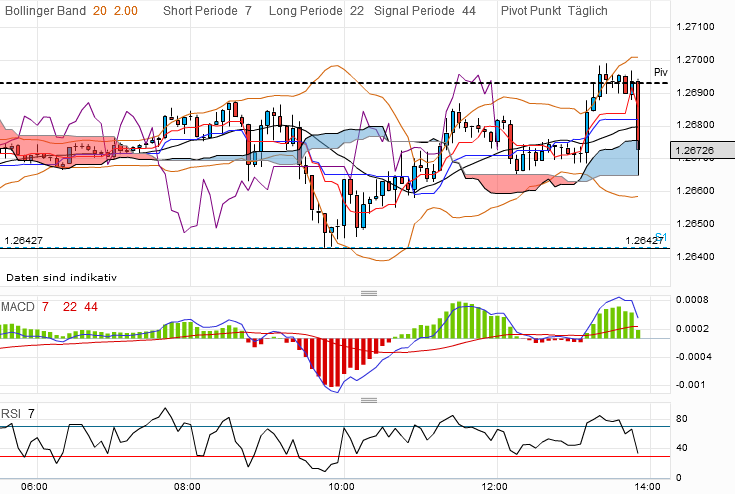Click the 06:00 time axis label
Viewport: 735px width, 494px height.
tap(34, 487)
